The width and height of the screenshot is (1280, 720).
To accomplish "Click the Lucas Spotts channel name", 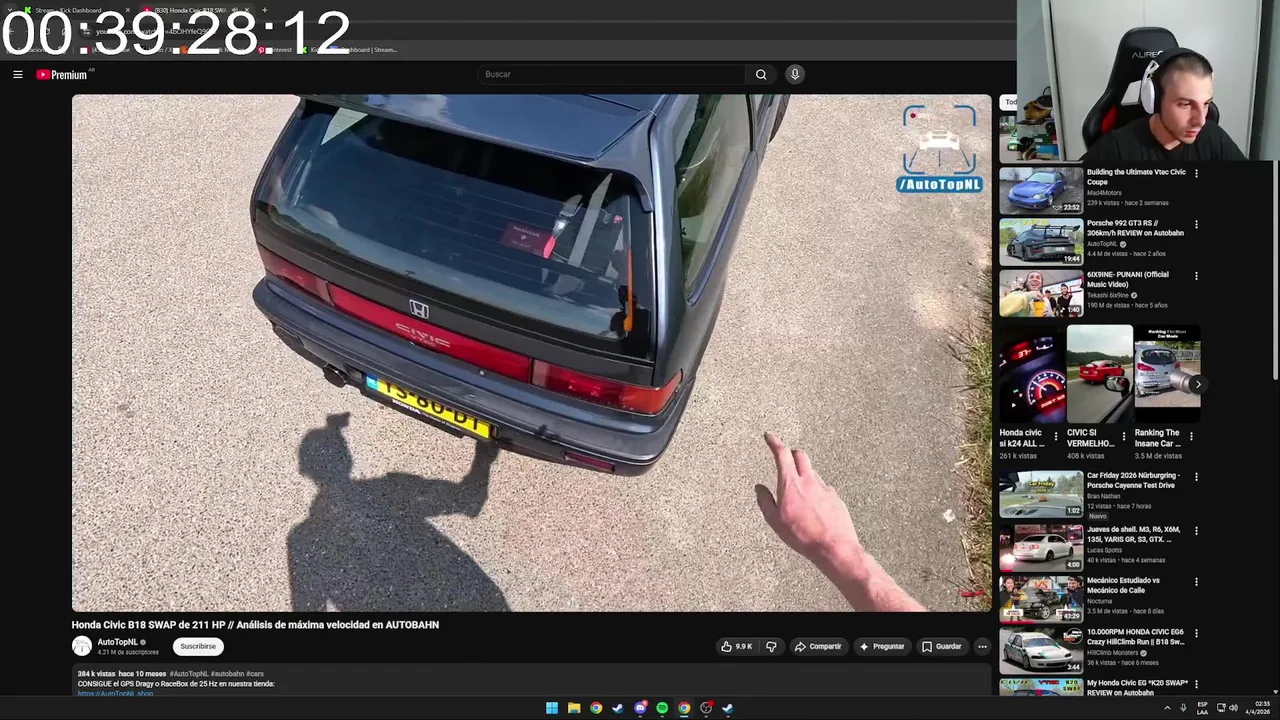I will [x=1104, y=550].
